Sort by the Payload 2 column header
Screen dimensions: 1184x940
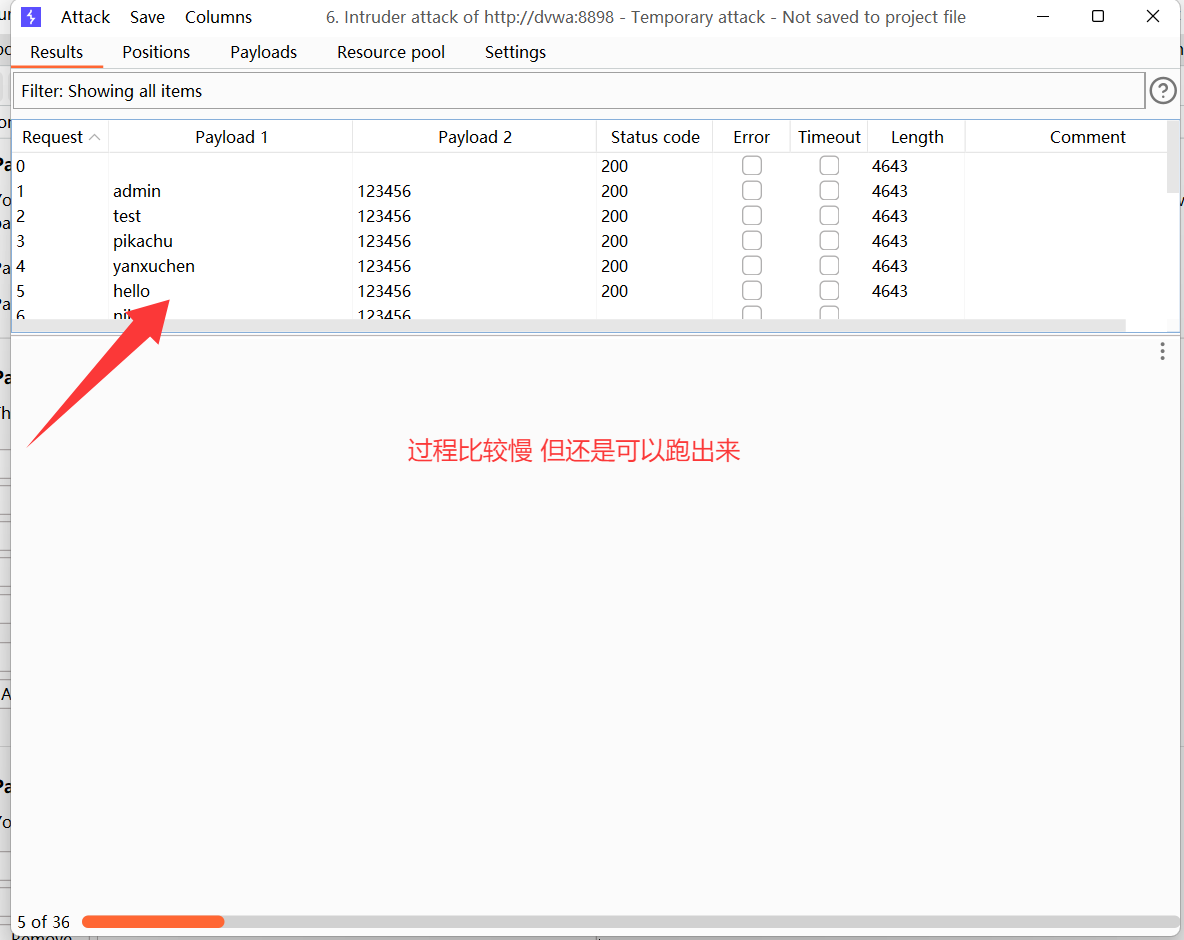click(474, 137)
